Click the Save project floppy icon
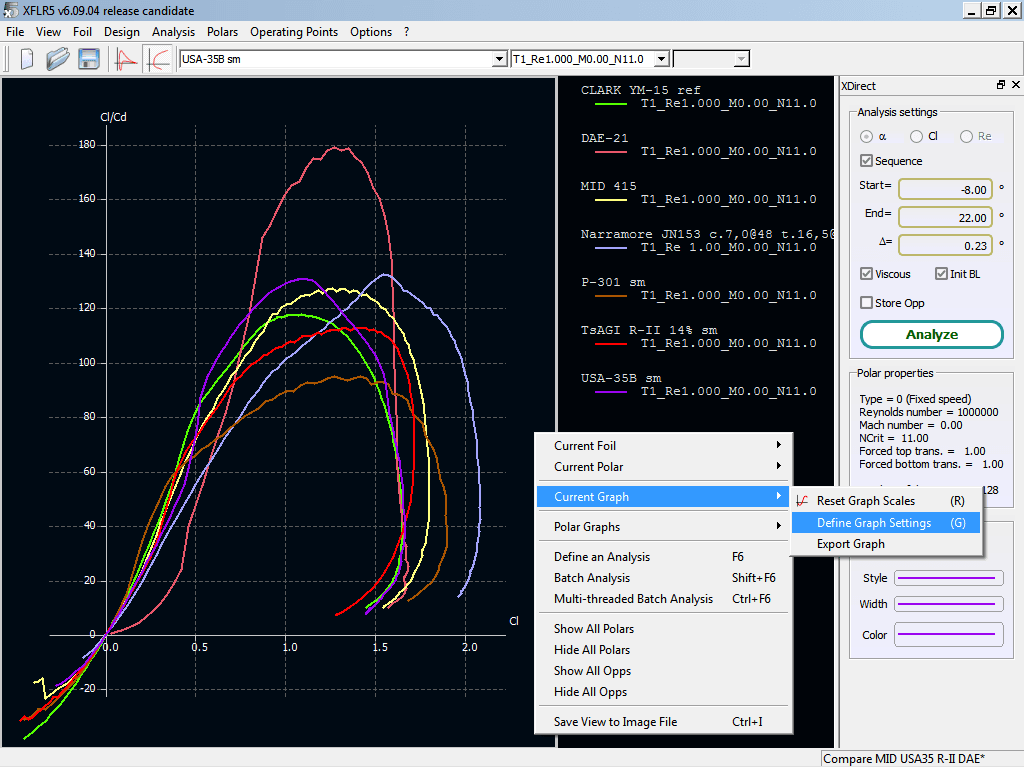This screenshot has width=1028, height=772. coord(88,59)
